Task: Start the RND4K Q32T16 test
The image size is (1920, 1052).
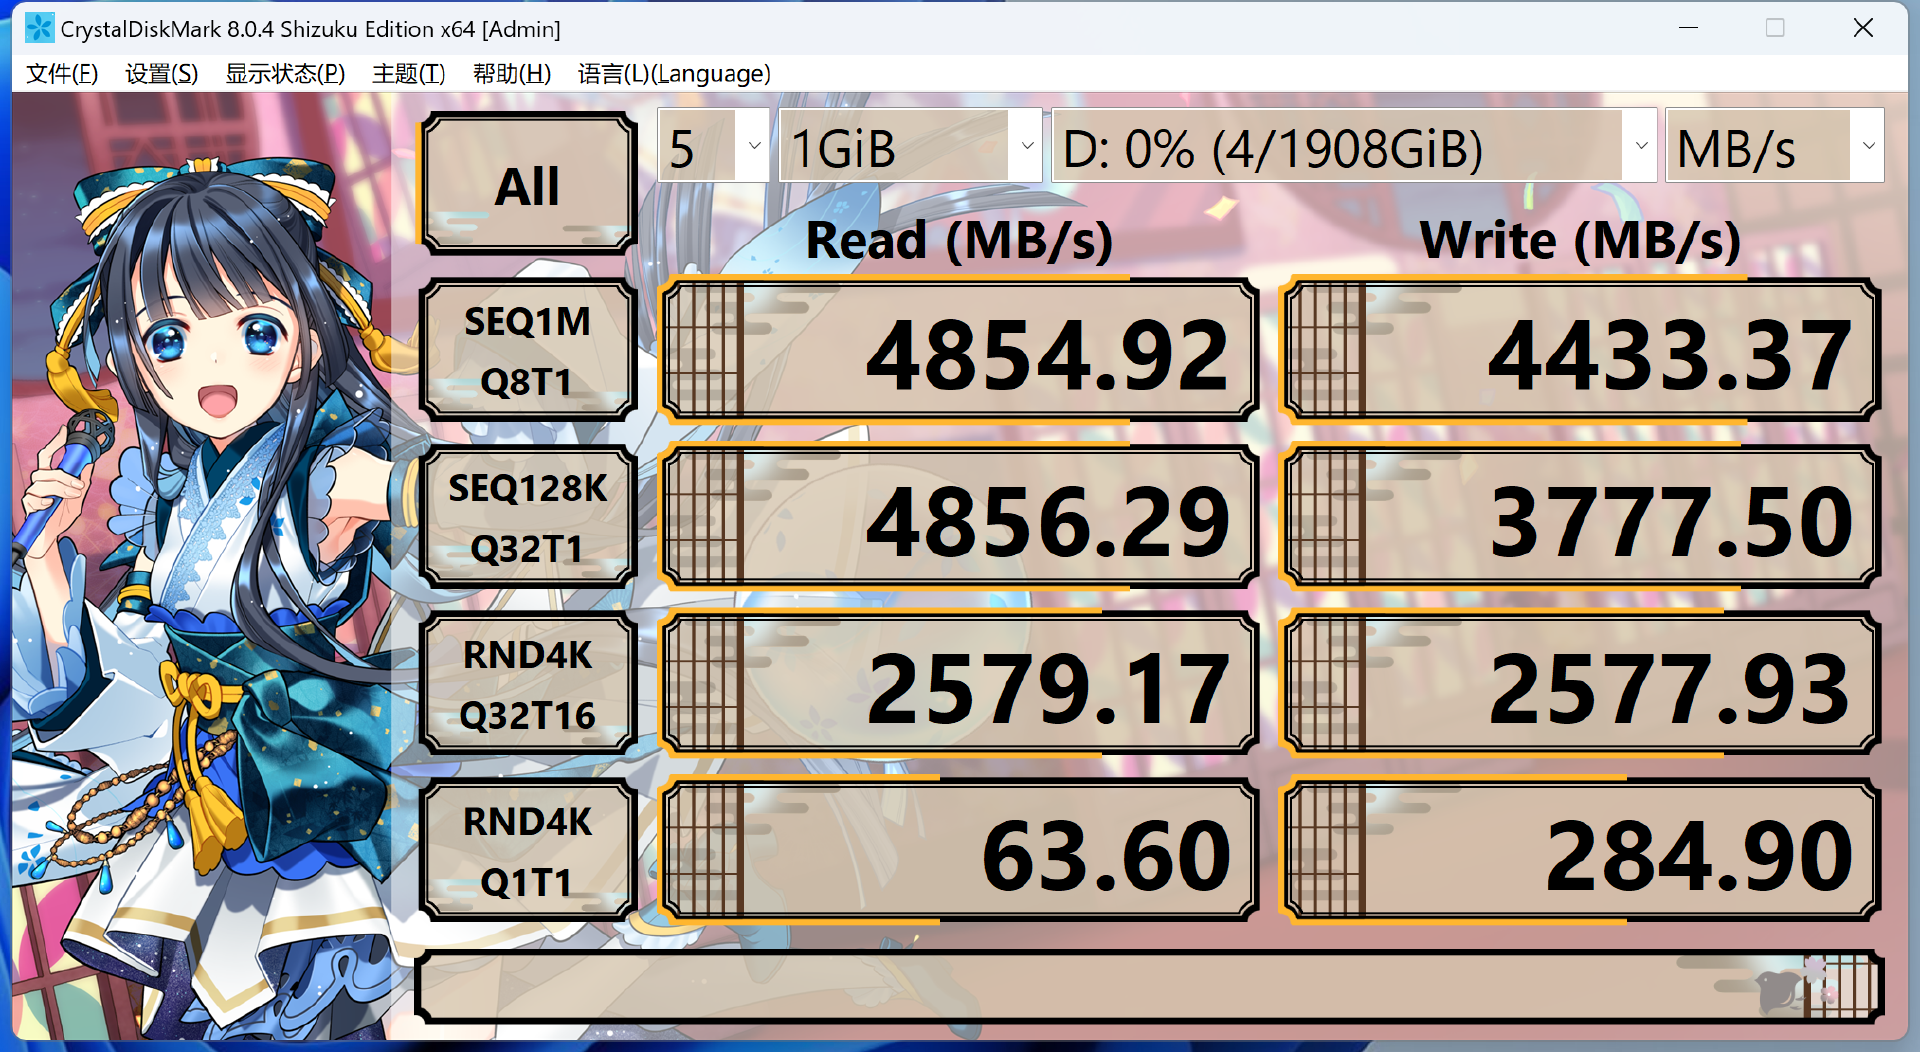Action: [x=528, y=684]
